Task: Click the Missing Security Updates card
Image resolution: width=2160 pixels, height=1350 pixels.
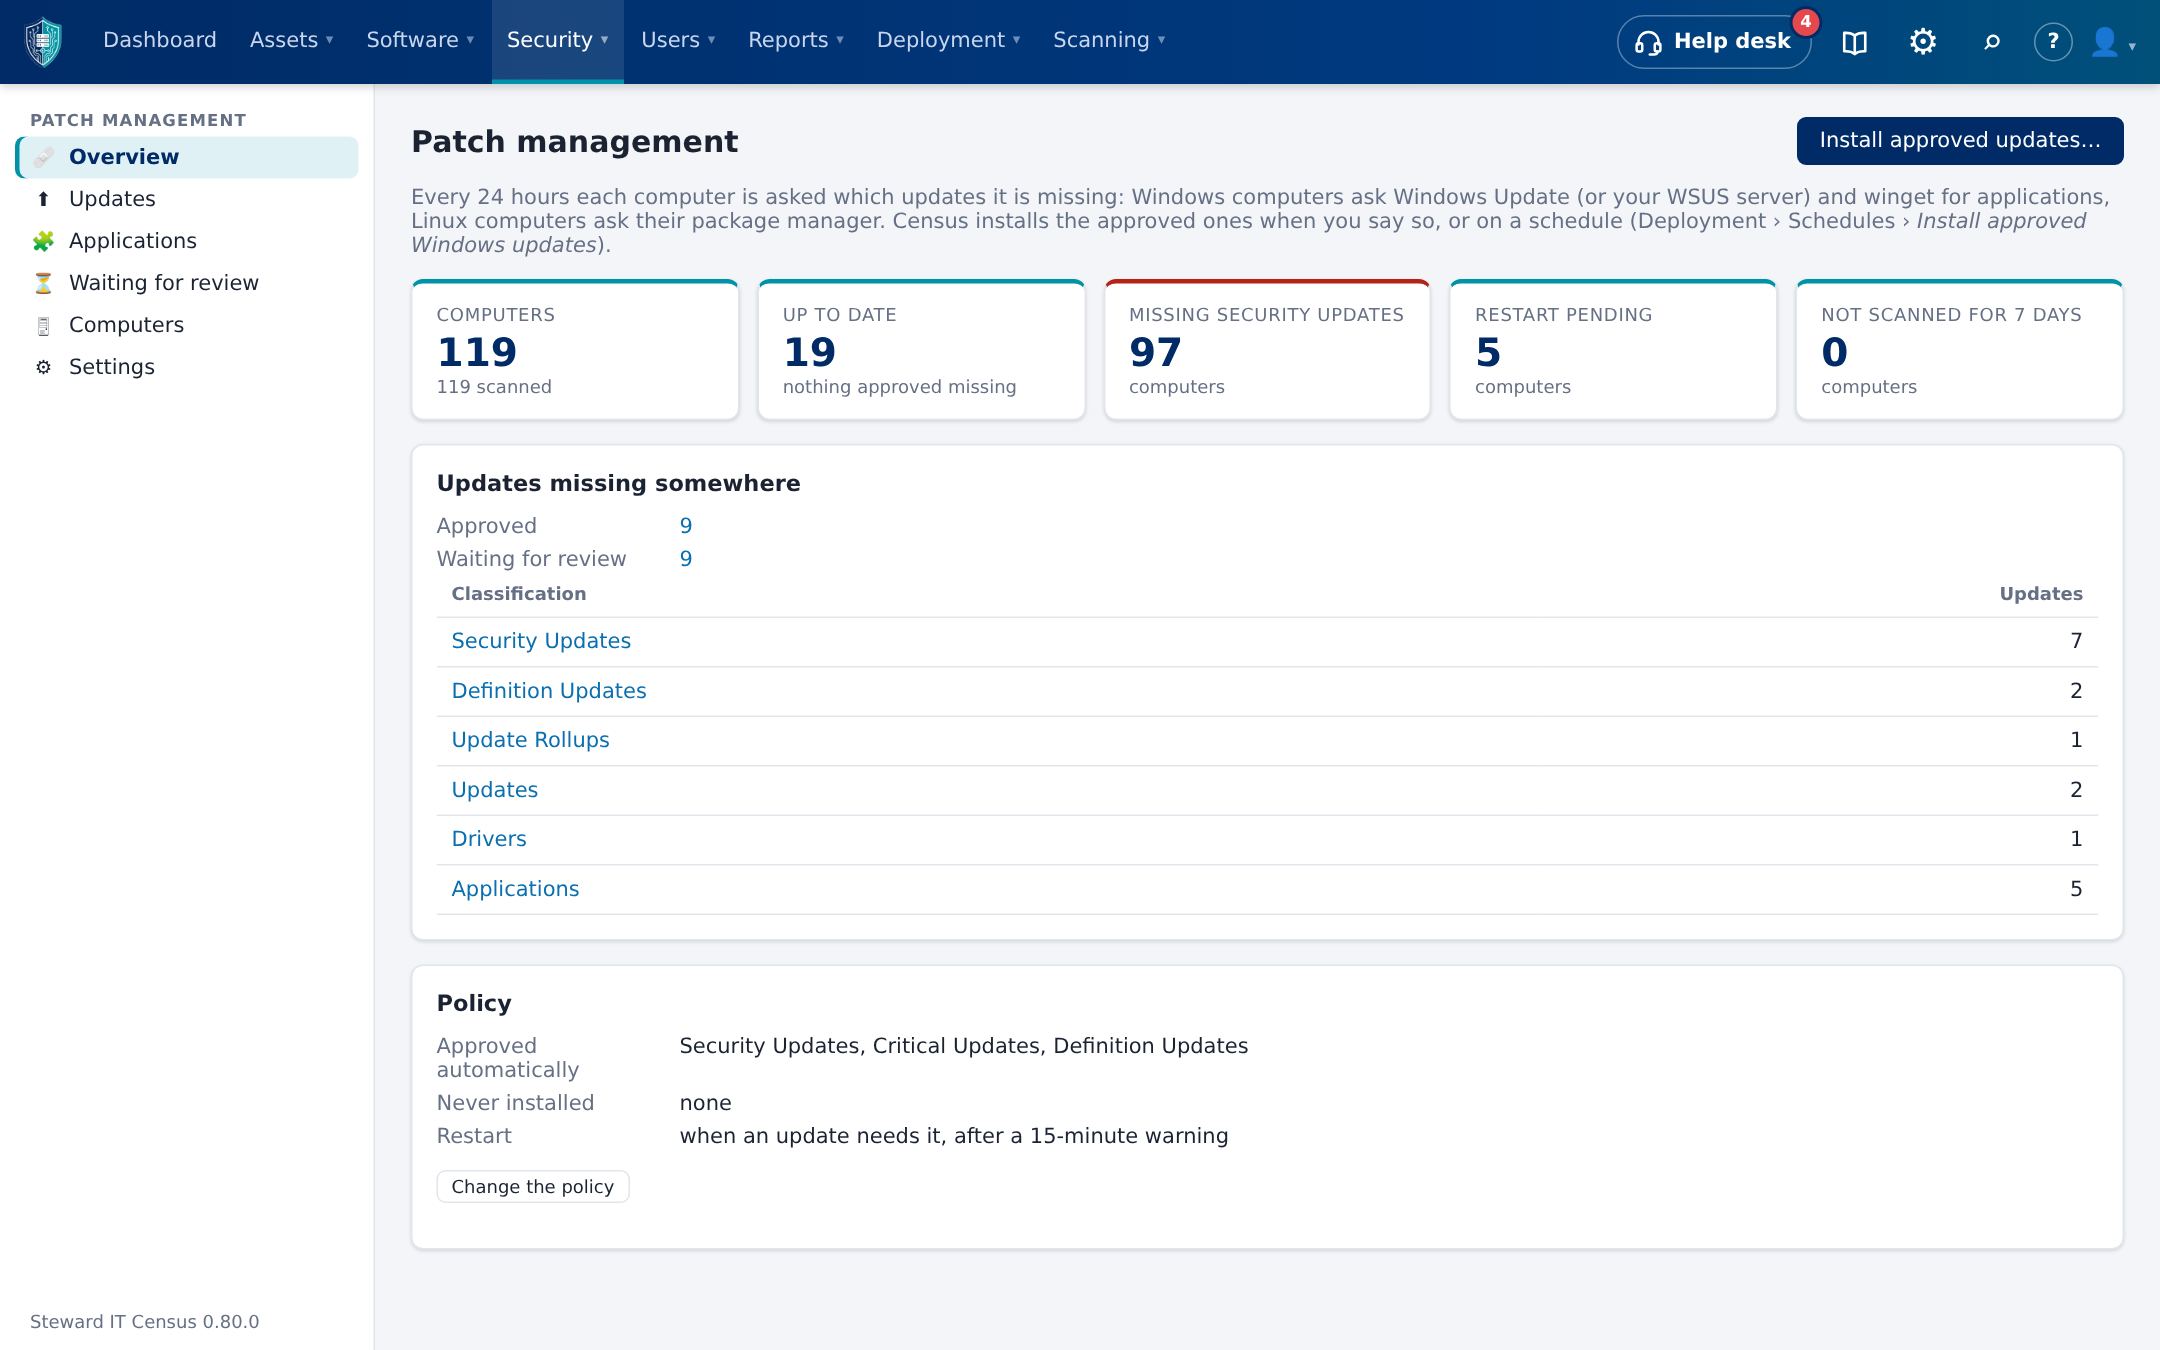Action: pyautogui.click(x=1267, y=350)
